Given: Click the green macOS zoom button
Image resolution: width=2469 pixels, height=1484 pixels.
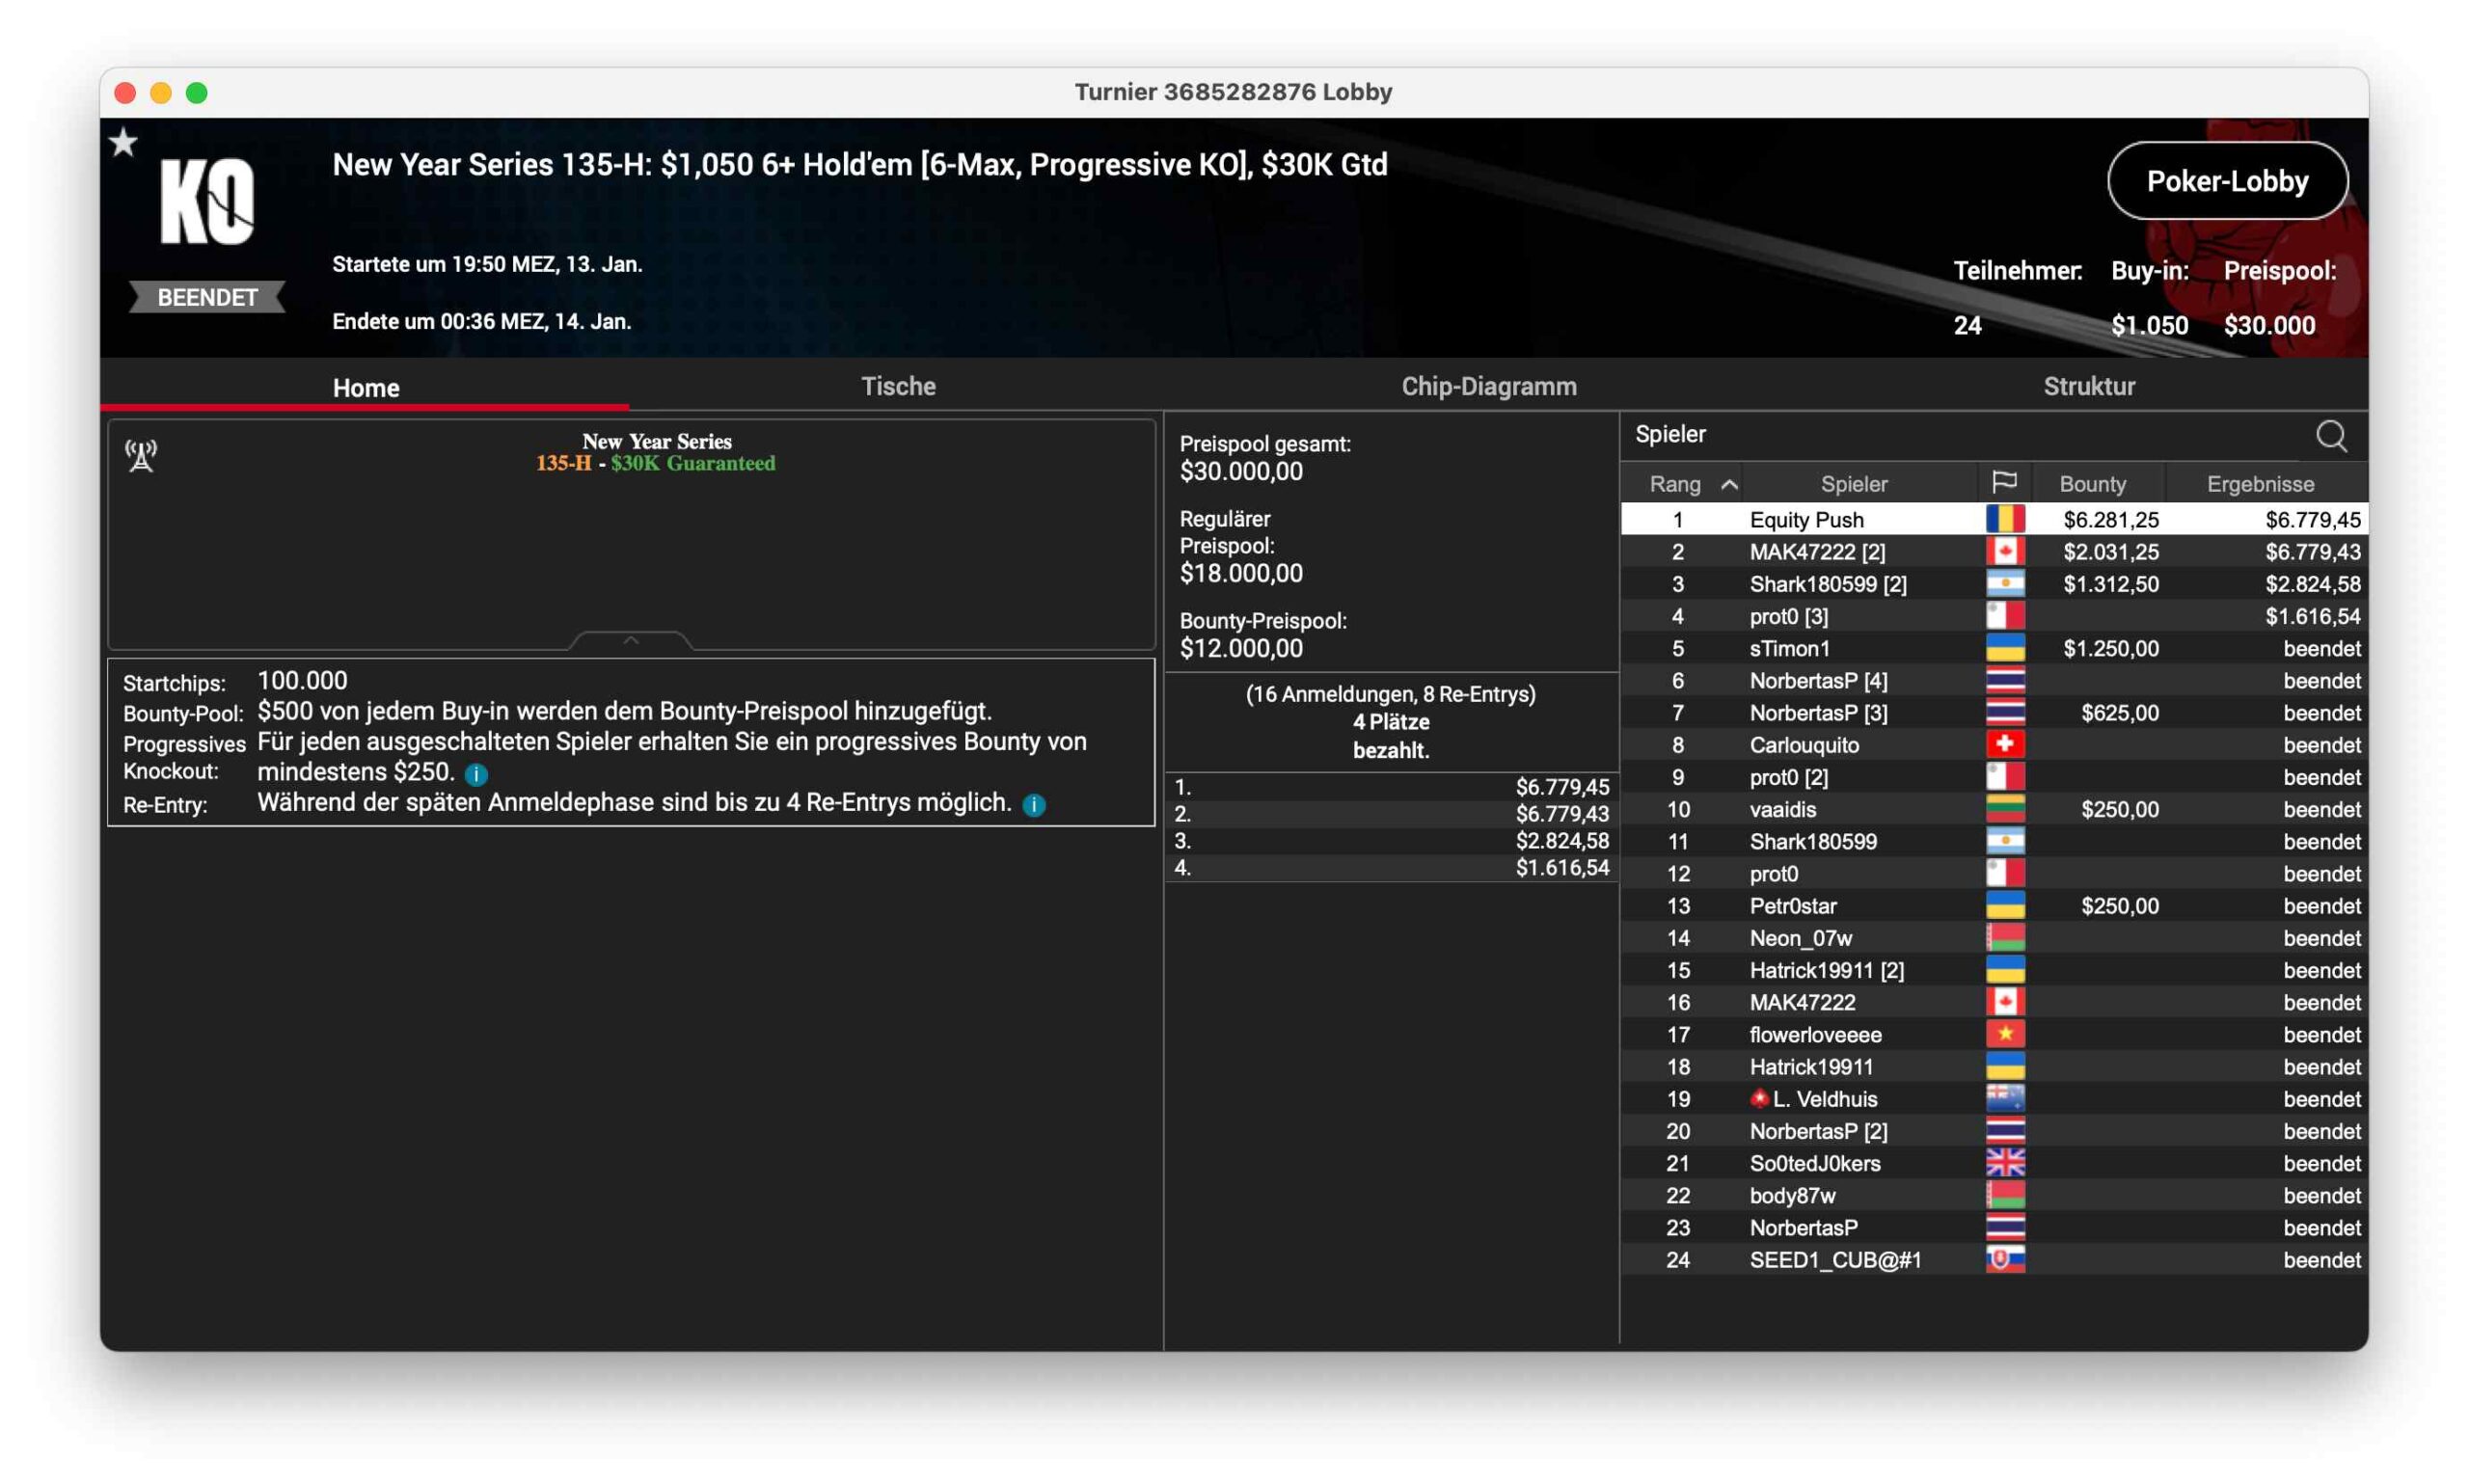Looking at the screenshot, I should 197,93.
